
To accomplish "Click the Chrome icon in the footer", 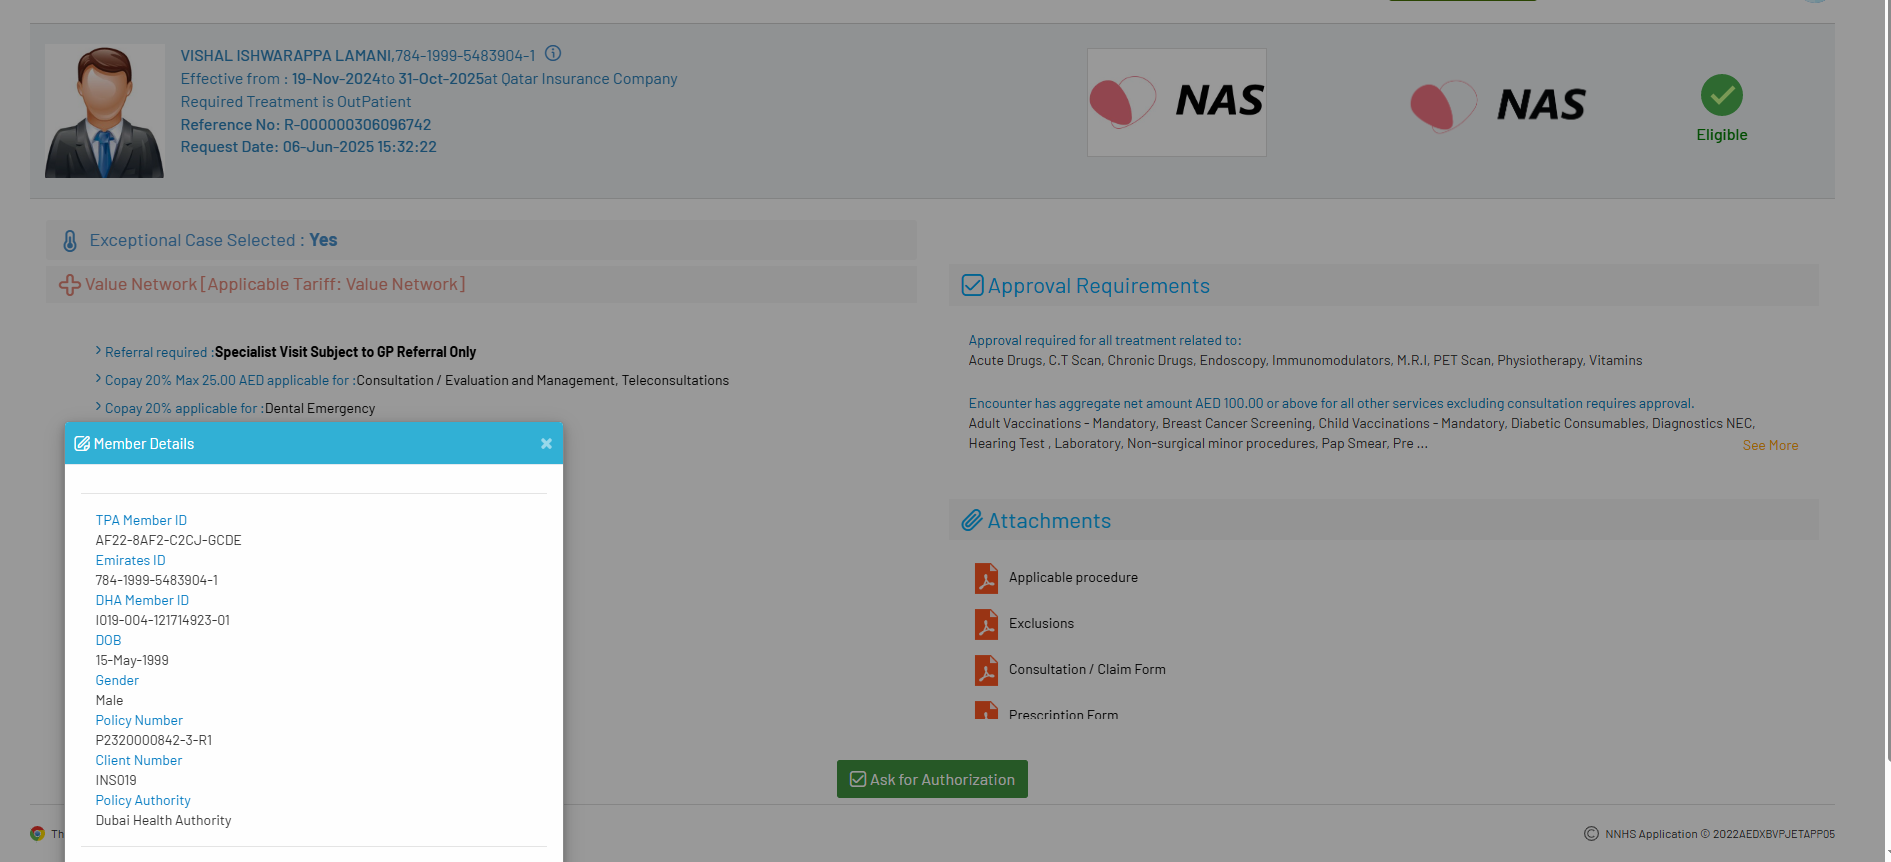I will tap(38, 834).
